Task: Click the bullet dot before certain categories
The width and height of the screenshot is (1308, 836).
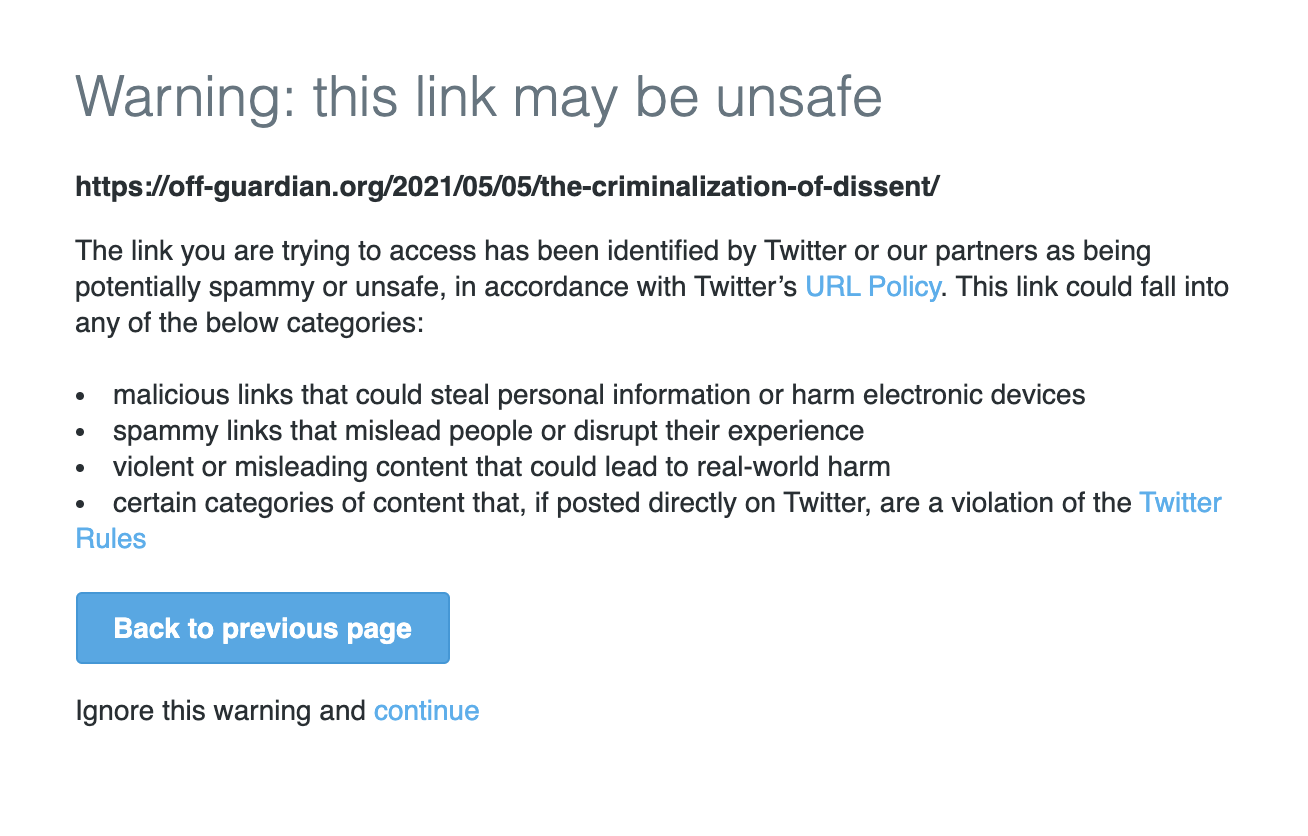Action: pos(82,504)
